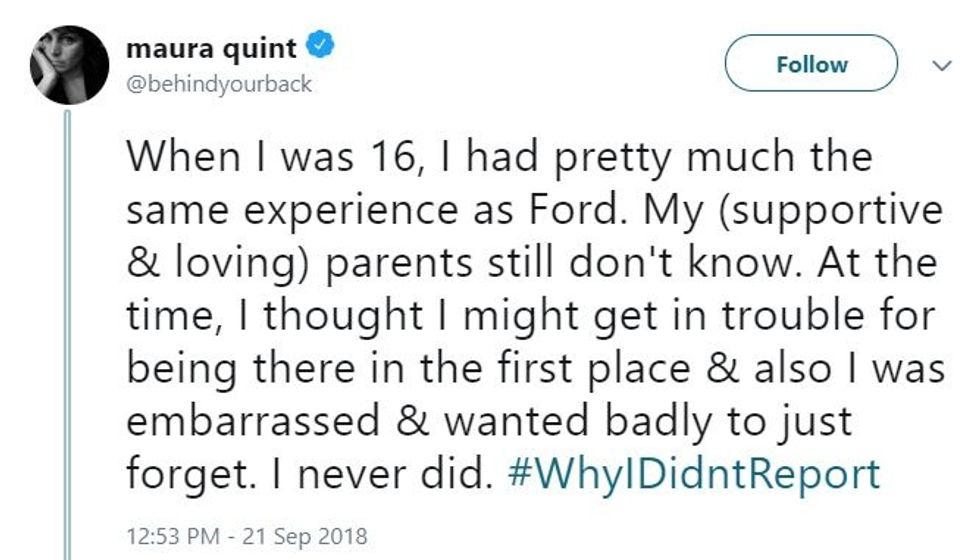The height and width of the screenshot is (560, 980).
Task: Open the tweet options chevron menu
Action: 941,65
